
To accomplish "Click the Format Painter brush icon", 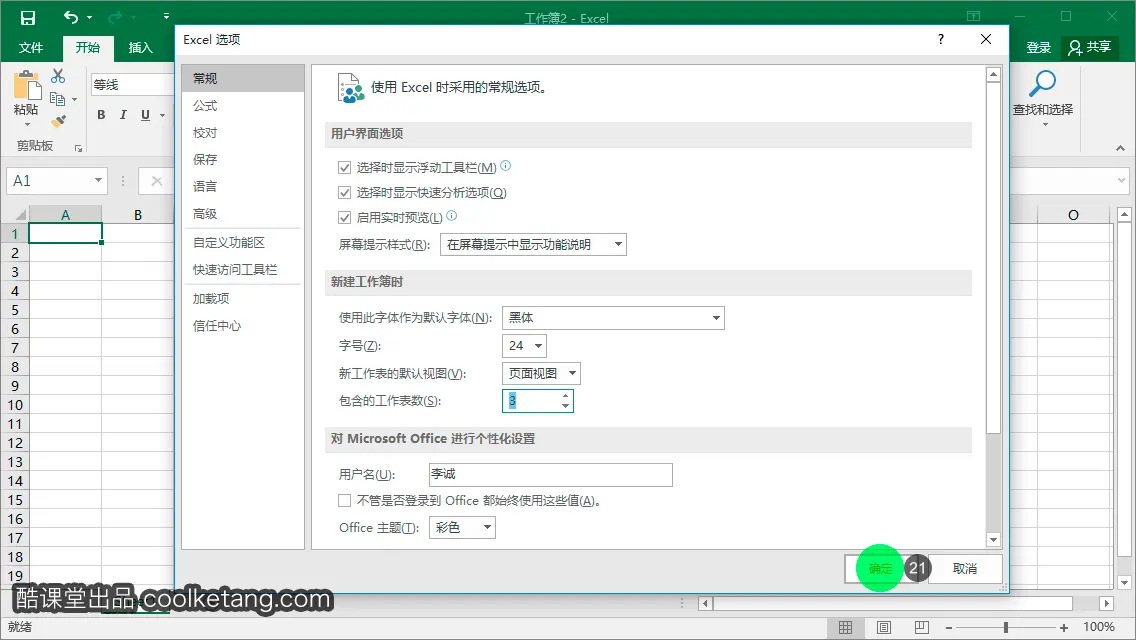I will [59, 121].
